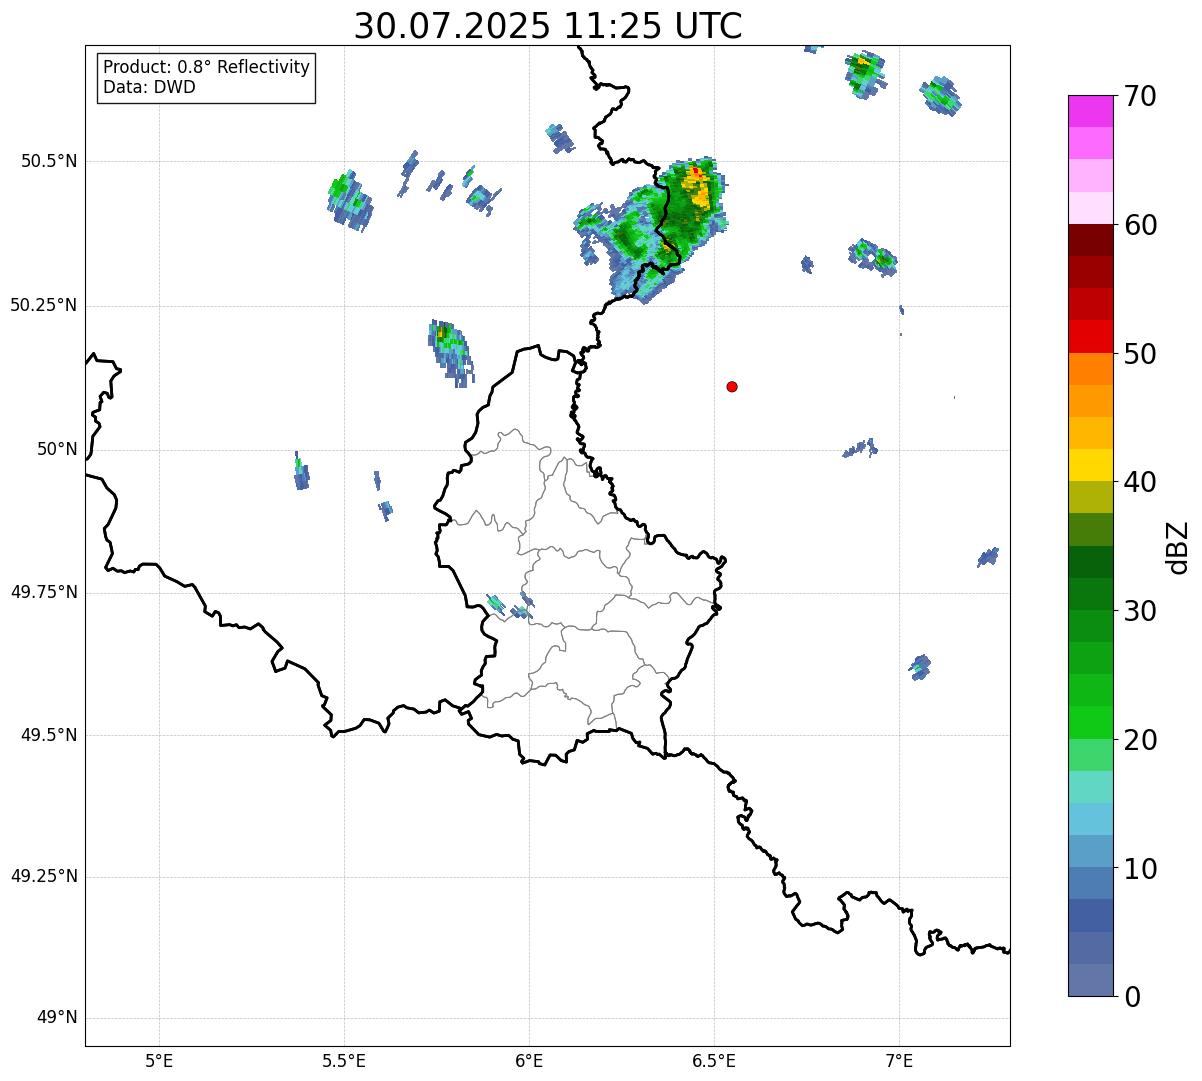Click the longitude label 6.5°E
This screenshot has width=1202, height=1081.
coord(714,1060)
